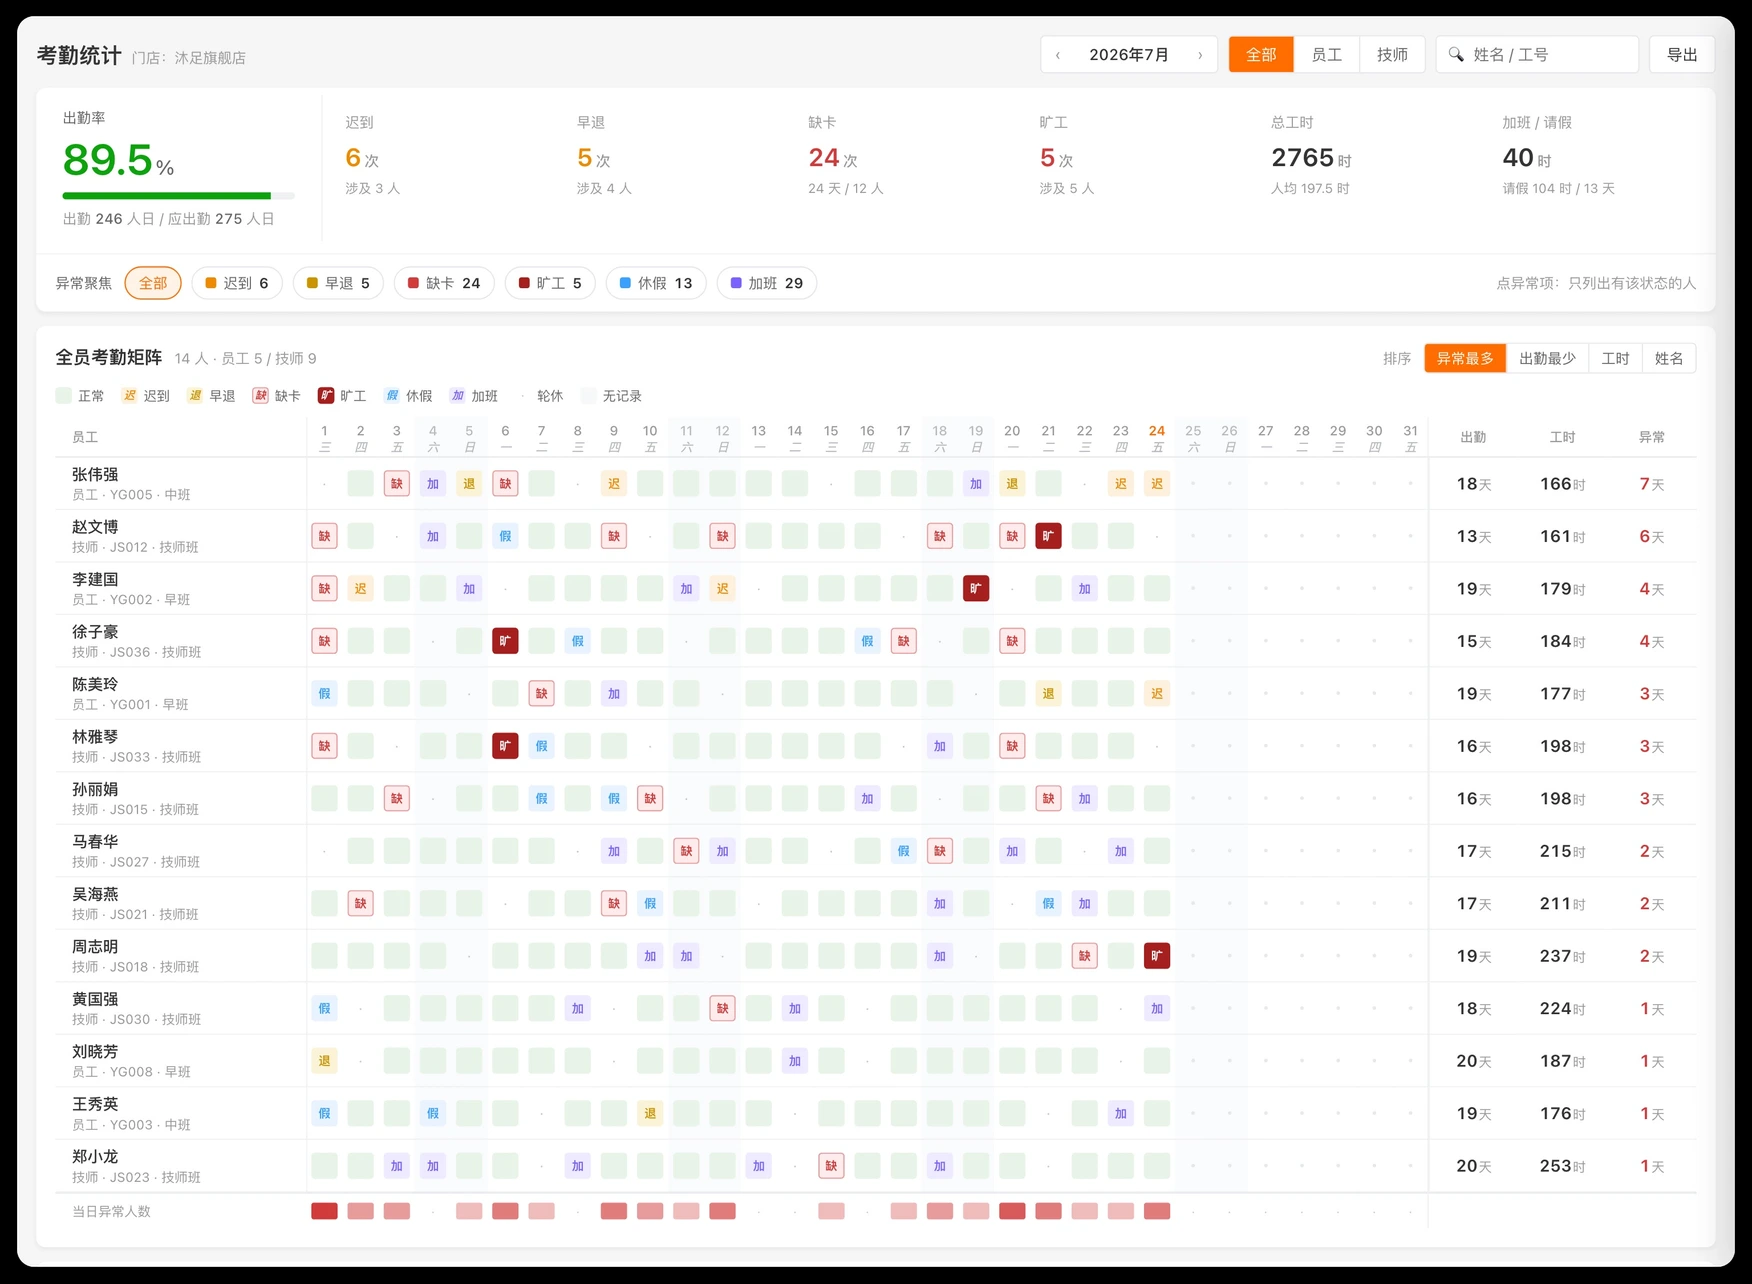Switch to the 技师 tab
This screenshot has height=1284, width=1752.
pyautogui.click(x=1392, y=55)
